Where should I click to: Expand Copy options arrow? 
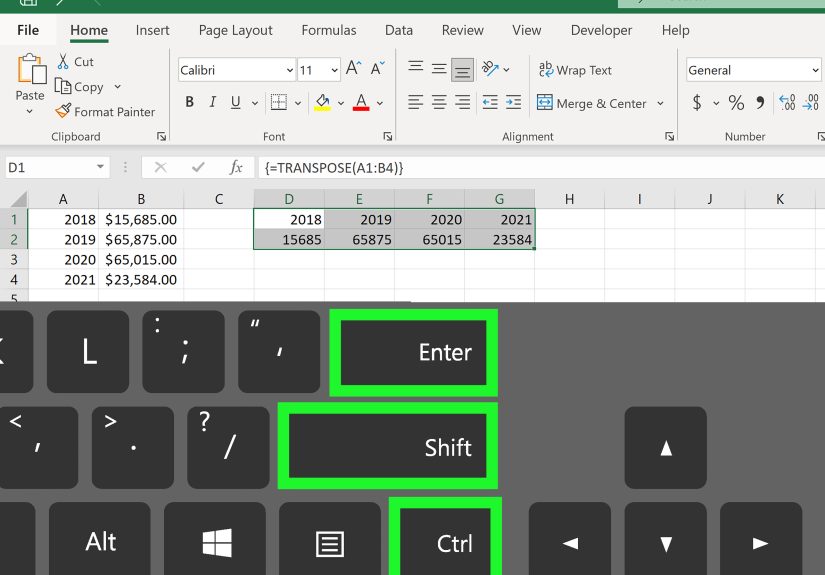click(117, 87)
